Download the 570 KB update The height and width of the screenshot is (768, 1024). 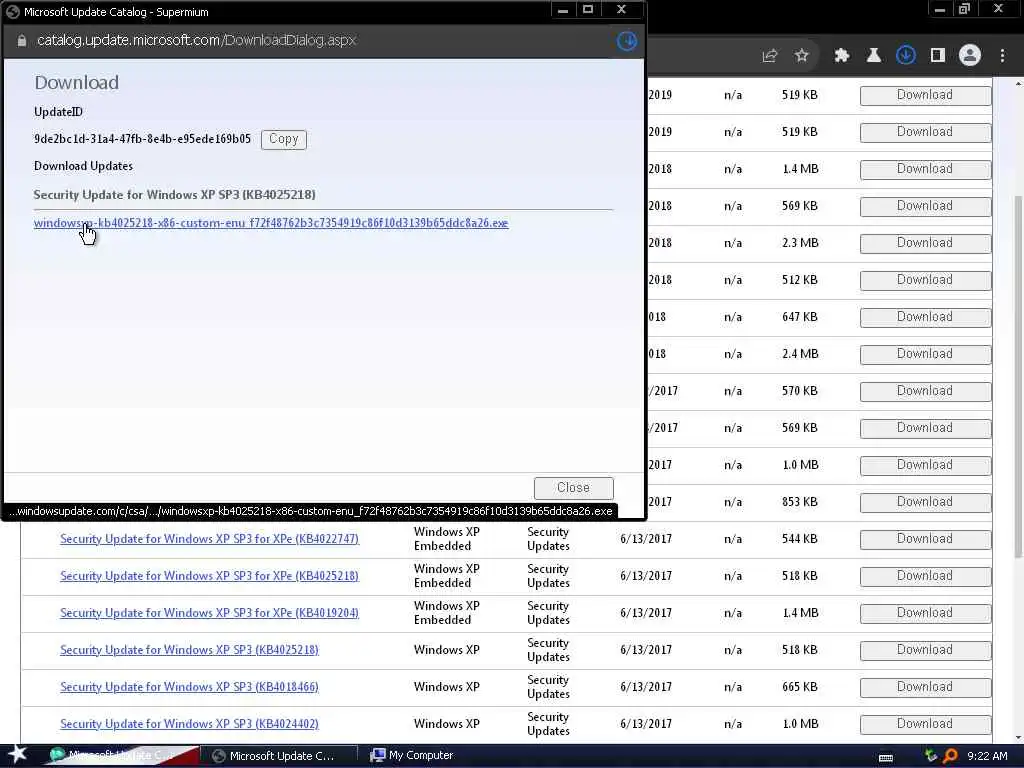(925, 391)
